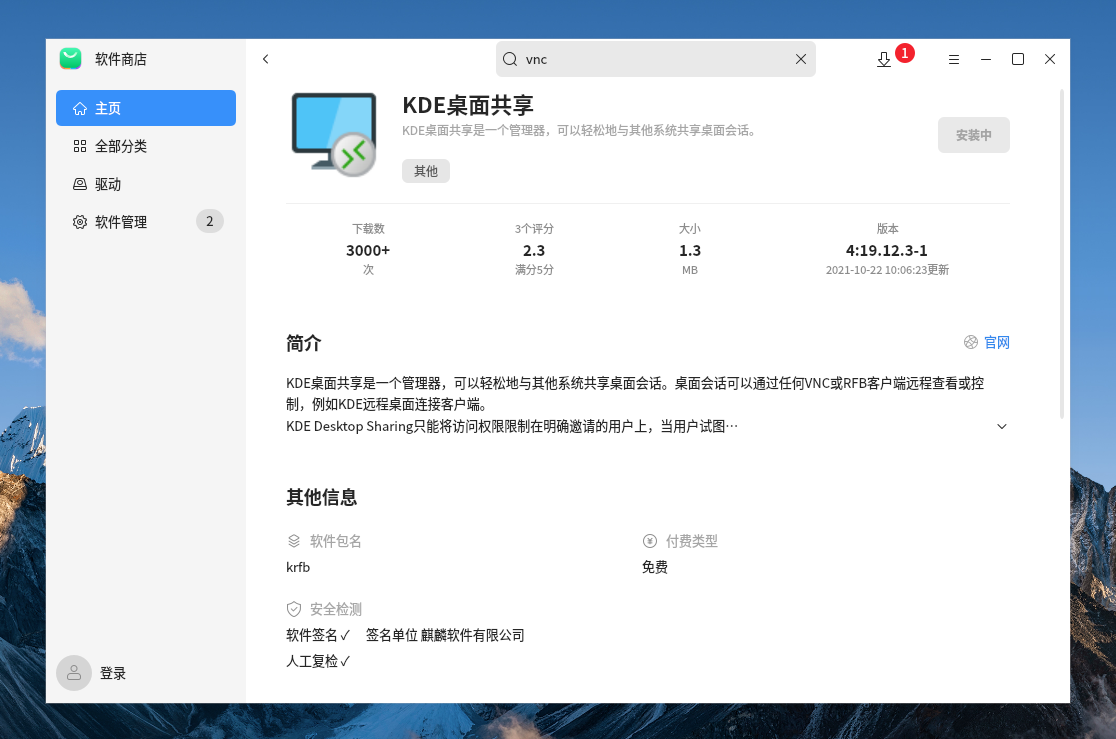The image size is (1116, 739).
Task: Click the 安装中 installing button
Action: pyautogui.click(x=973, y=135)
